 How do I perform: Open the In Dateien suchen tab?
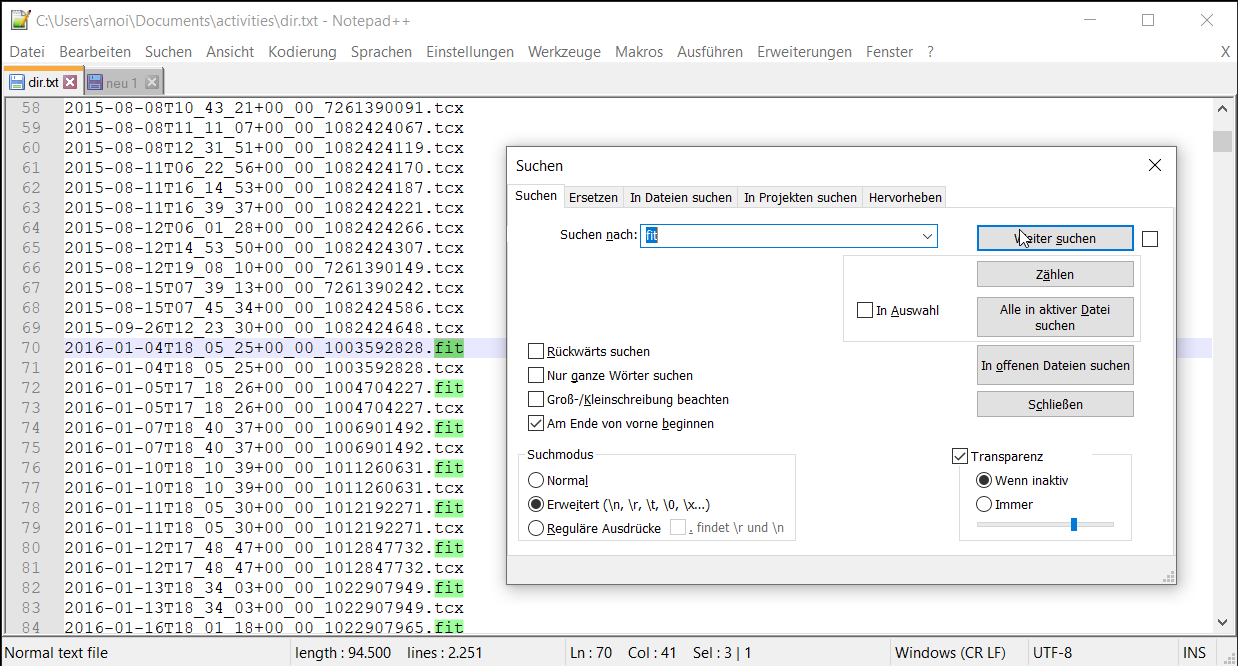680,197
